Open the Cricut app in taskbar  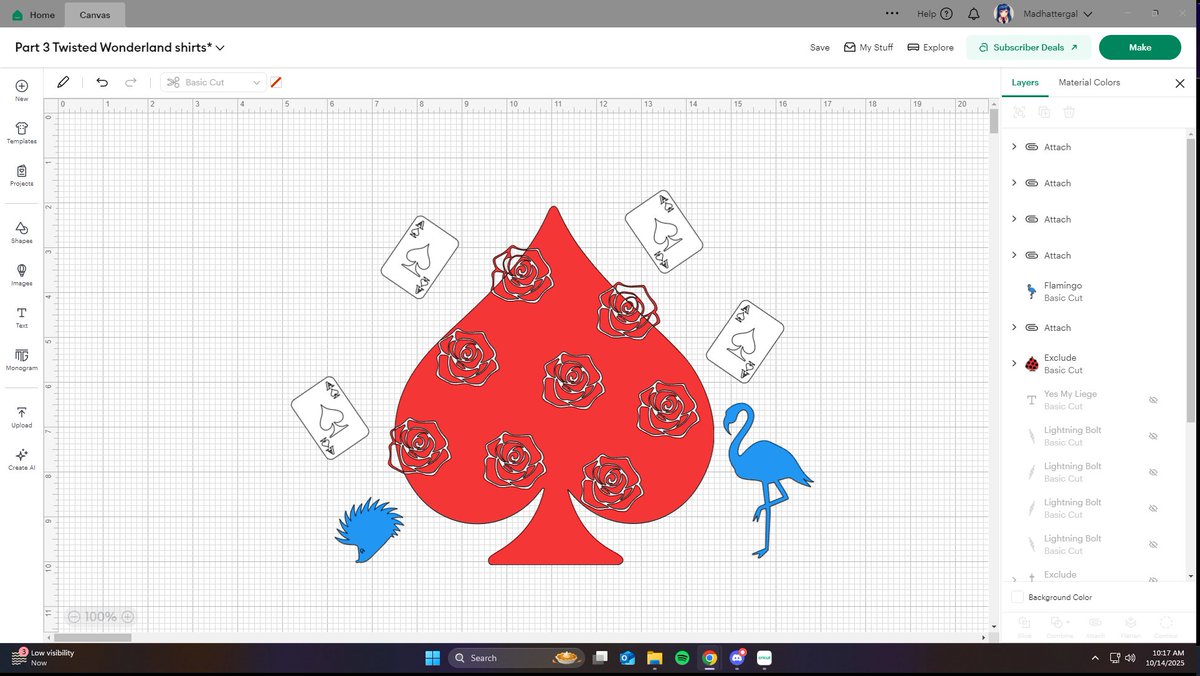(764, 658)
